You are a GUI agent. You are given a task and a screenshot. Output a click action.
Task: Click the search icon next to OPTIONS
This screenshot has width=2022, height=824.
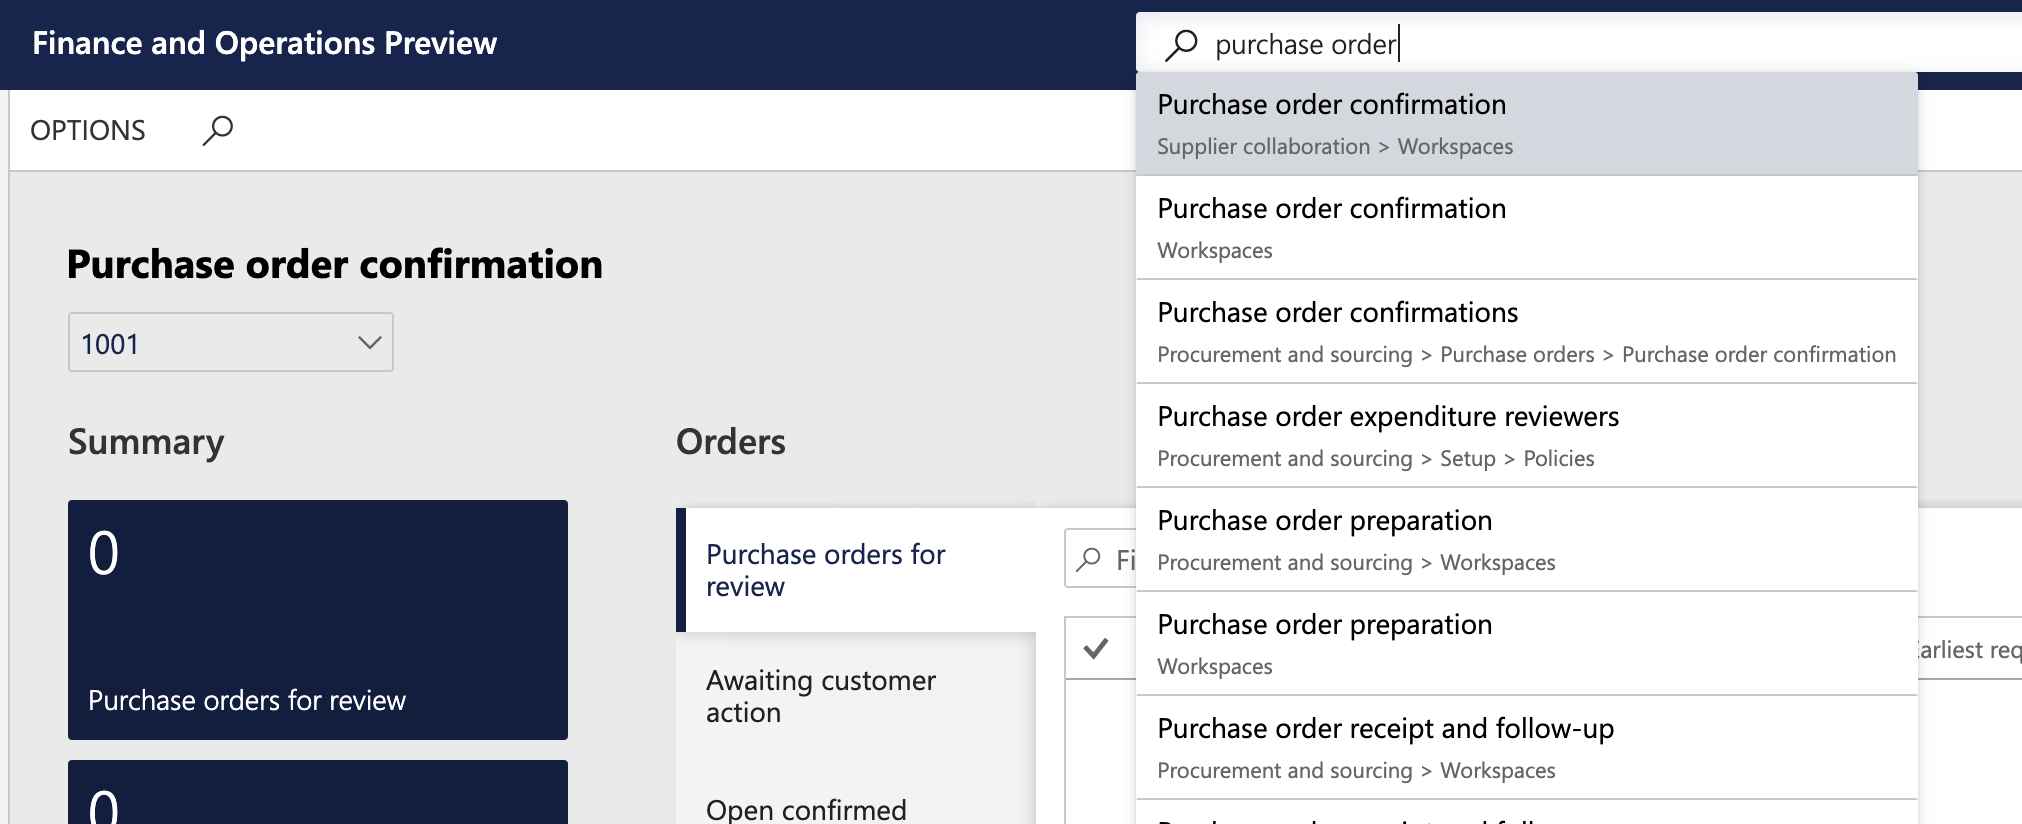tap(218, 130)
